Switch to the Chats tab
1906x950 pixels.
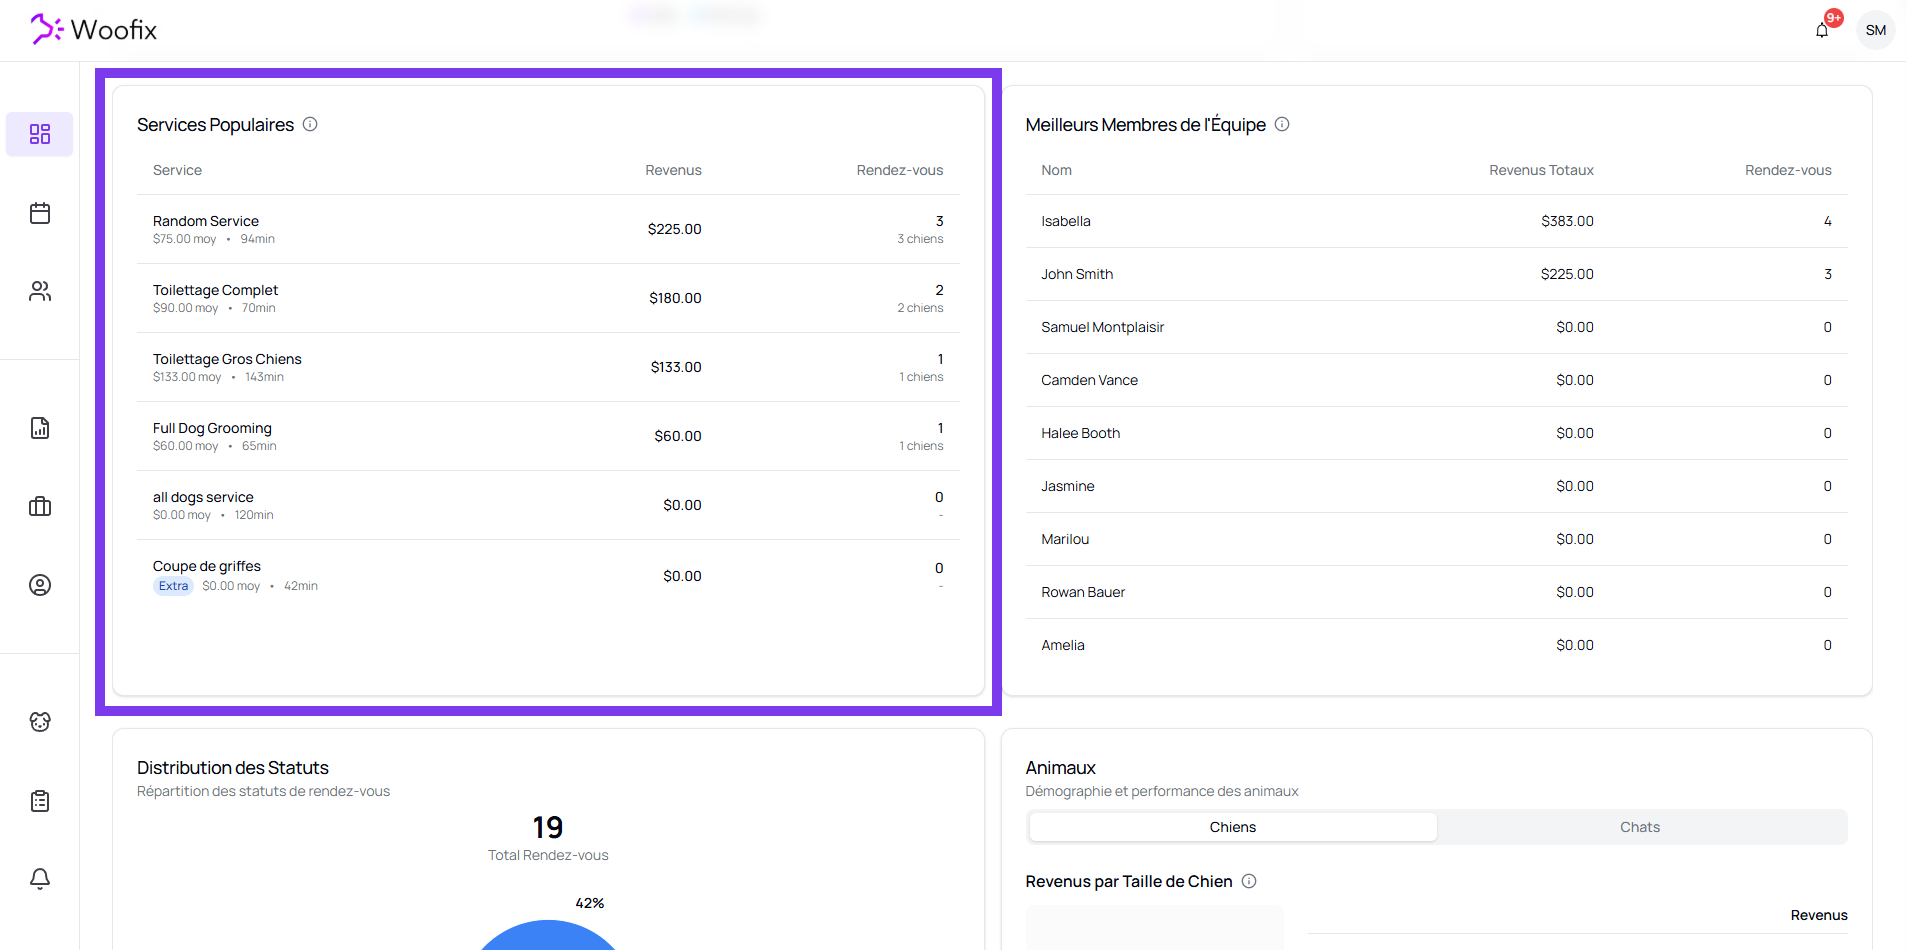(1640, 827)
